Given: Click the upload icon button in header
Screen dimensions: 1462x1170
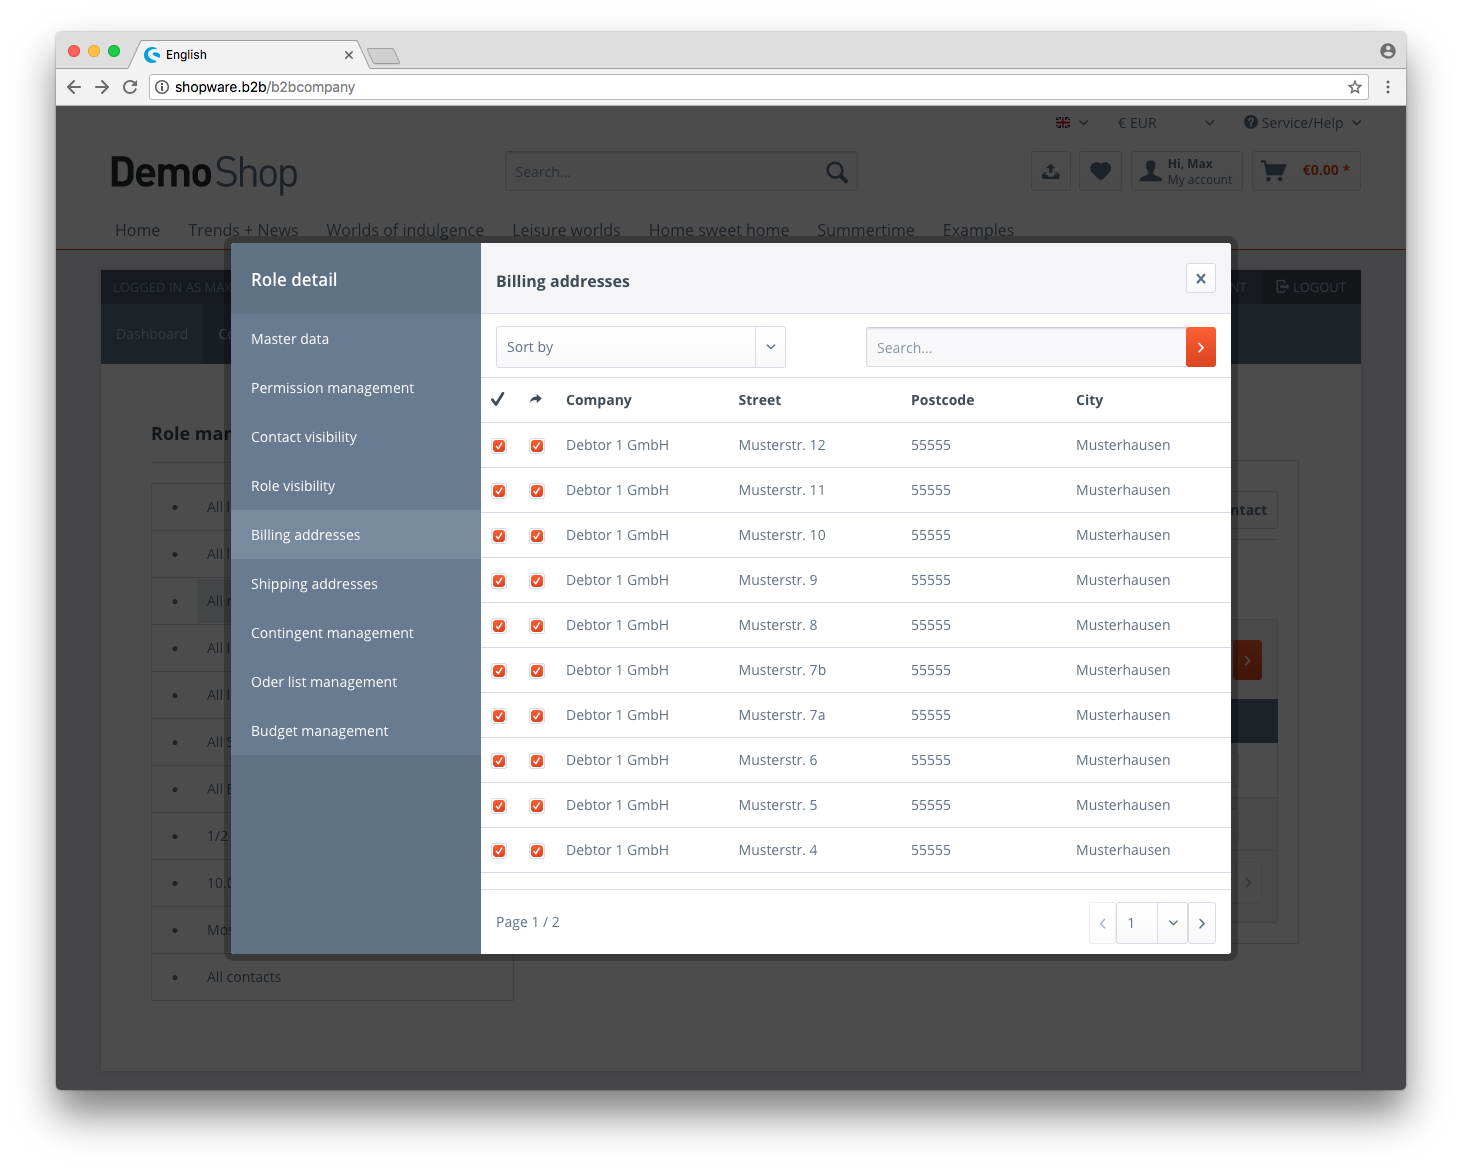Looking at the screenshot, I should click(1050, 171).
